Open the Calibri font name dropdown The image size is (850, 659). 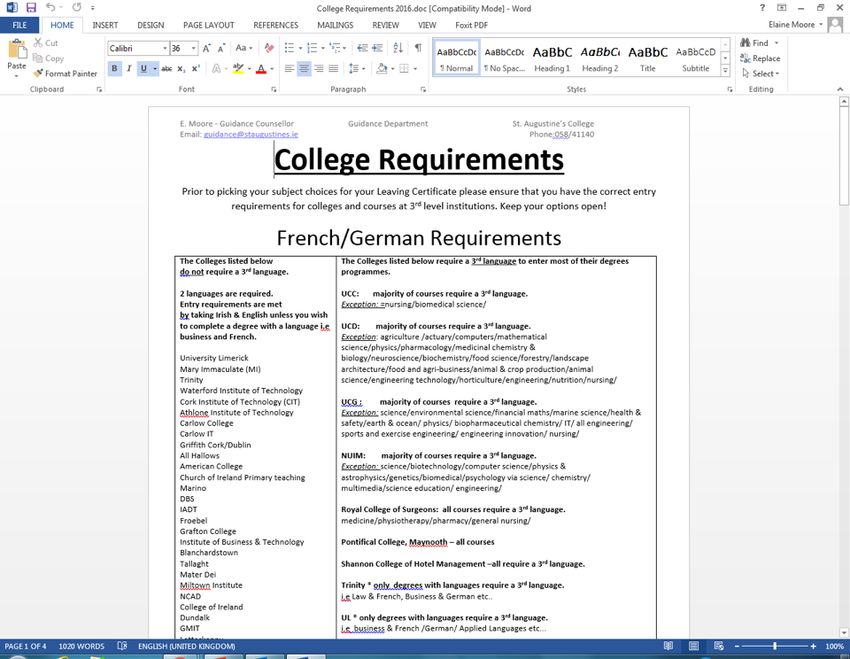[165, 48]
